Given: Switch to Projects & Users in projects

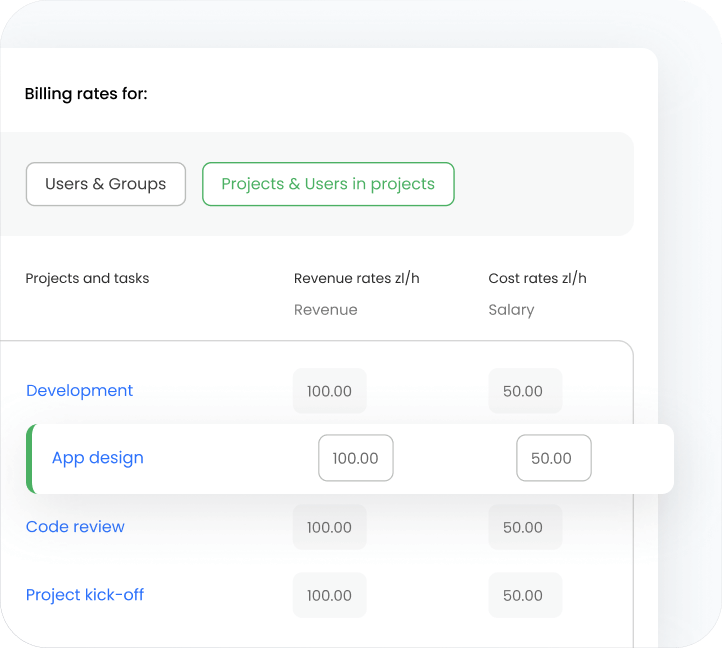Looking at the screenshot, I should coord(328,184).
